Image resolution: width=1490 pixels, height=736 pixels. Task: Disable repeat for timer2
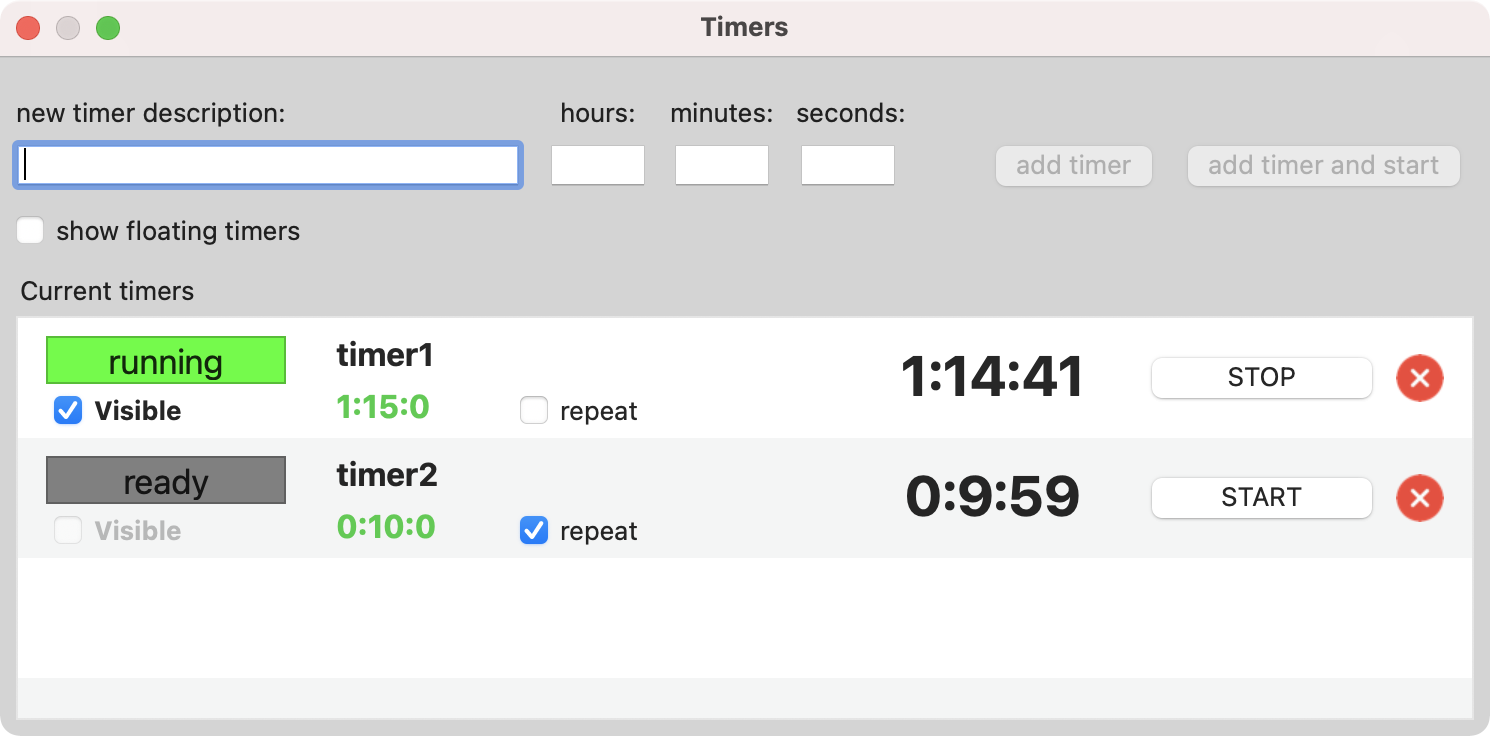pyautogui.click(x=534, y=530)
